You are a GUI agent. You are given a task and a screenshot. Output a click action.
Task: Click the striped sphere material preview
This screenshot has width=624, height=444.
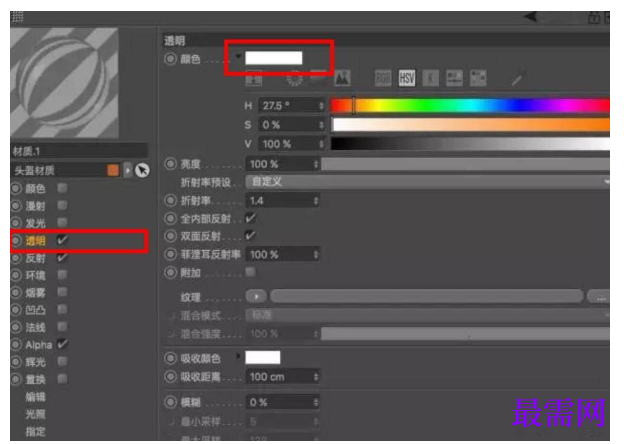pyautogui.click(x=64, y=82)
